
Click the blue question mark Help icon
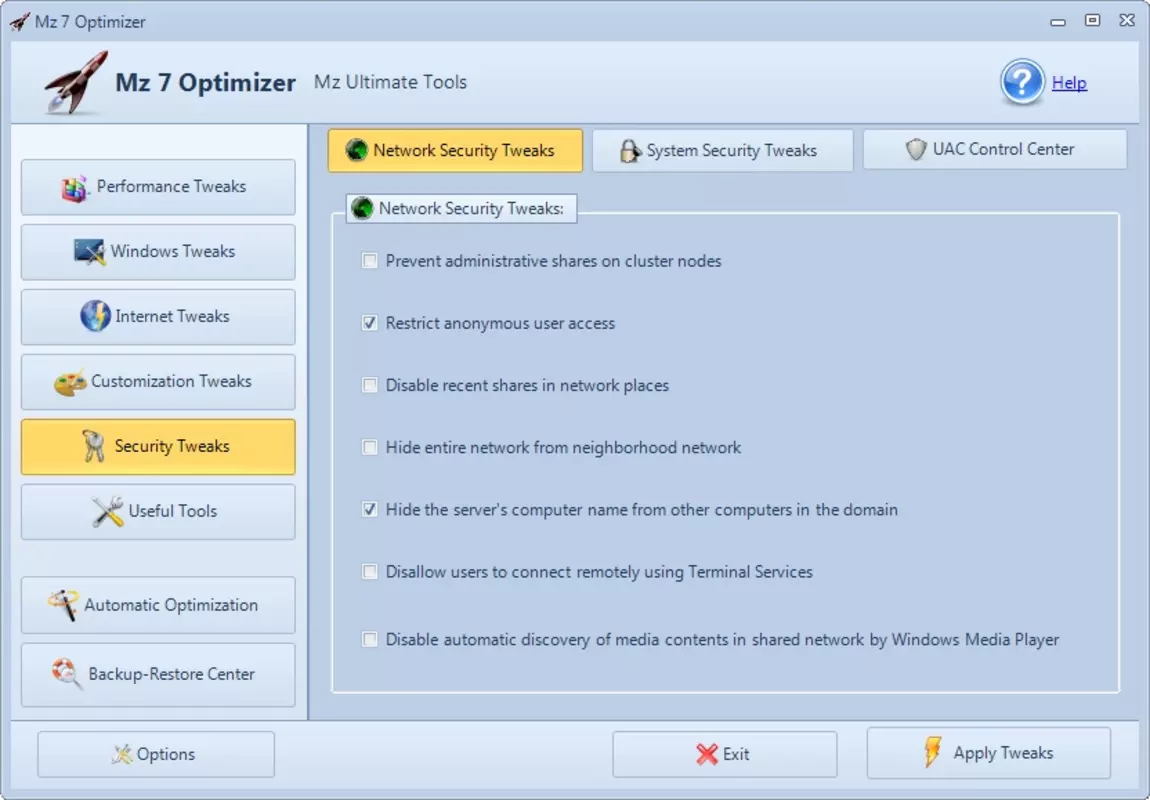[1022, 82]
